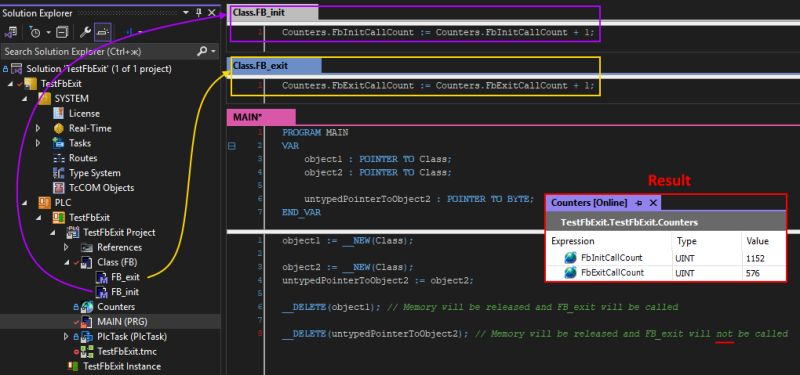Click the Class (FB) function block icon
The height and width of the screenshot is (375, 800).
pos(87,262)
